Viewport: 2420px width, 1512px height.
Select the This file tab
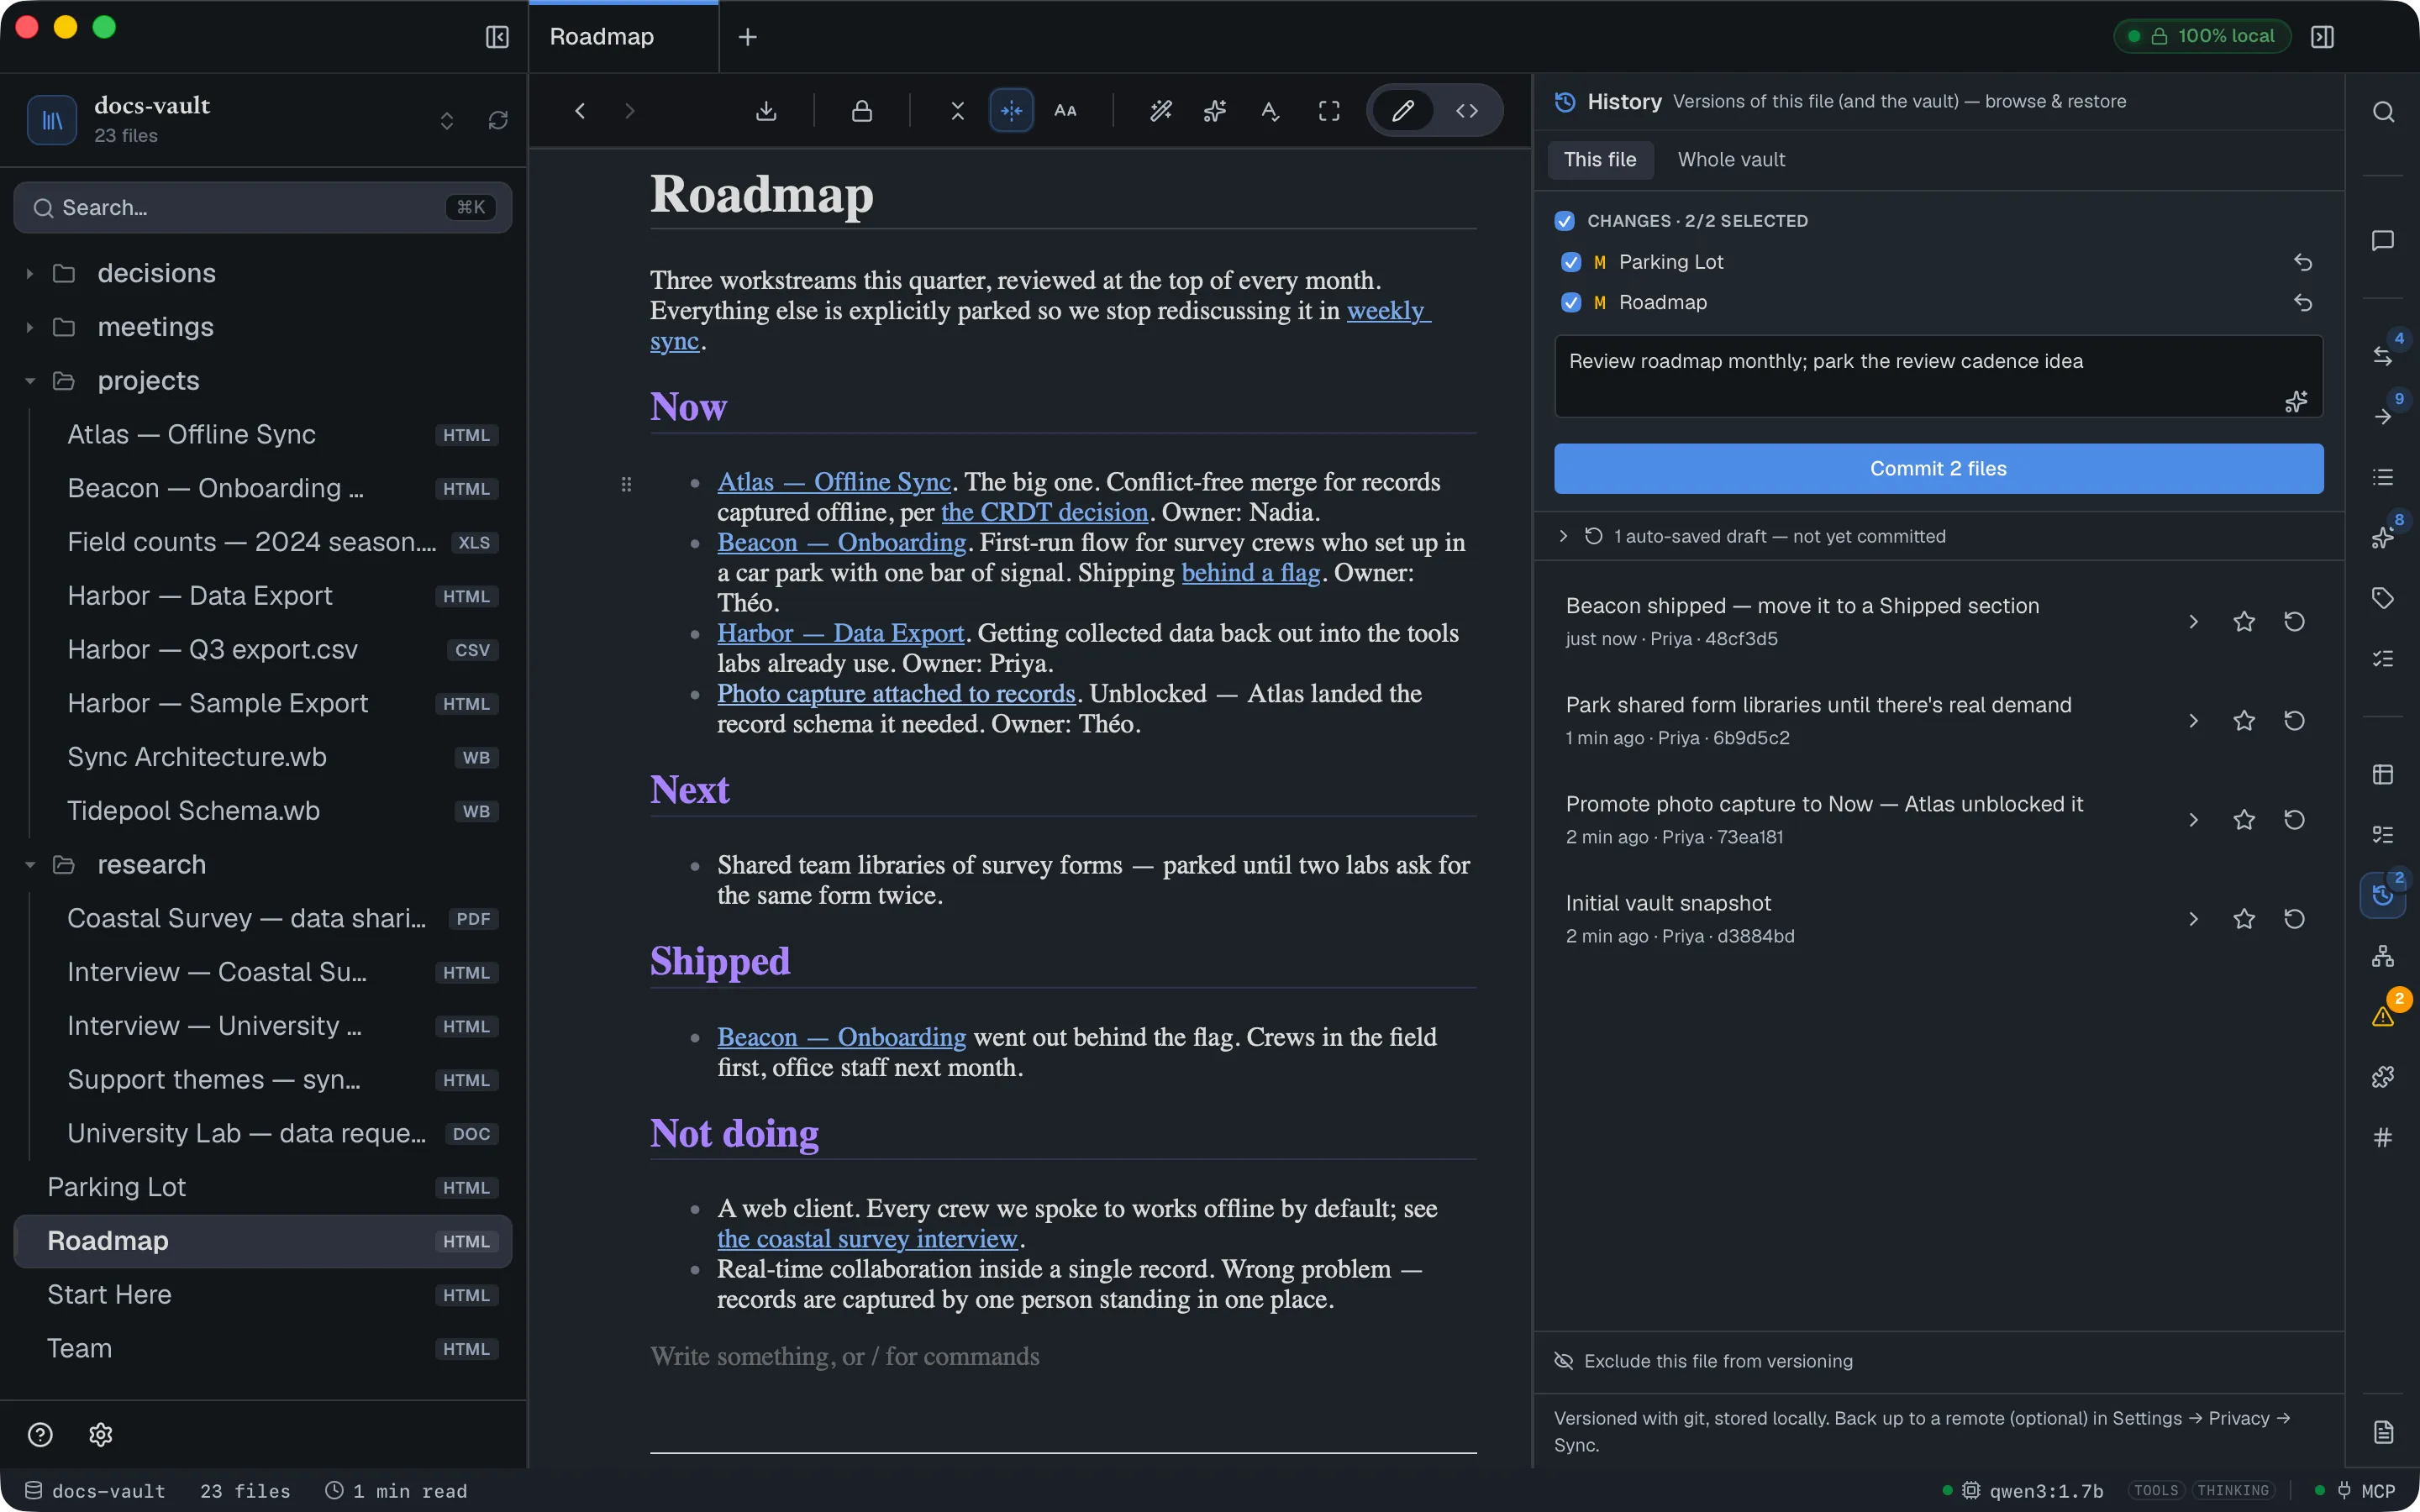(x=1600, y=160)
